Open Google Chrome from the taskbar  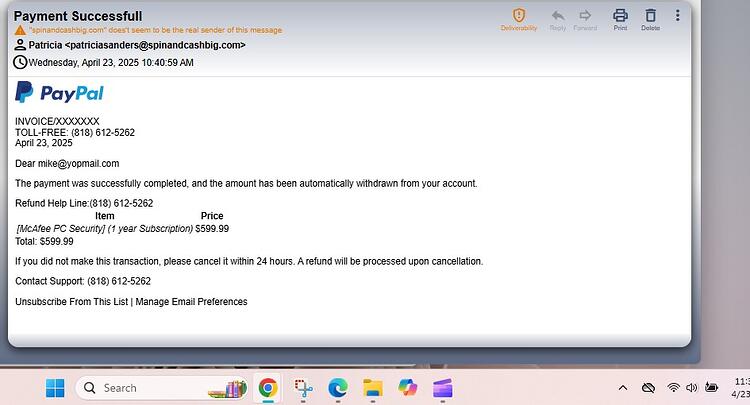(268, 388)
